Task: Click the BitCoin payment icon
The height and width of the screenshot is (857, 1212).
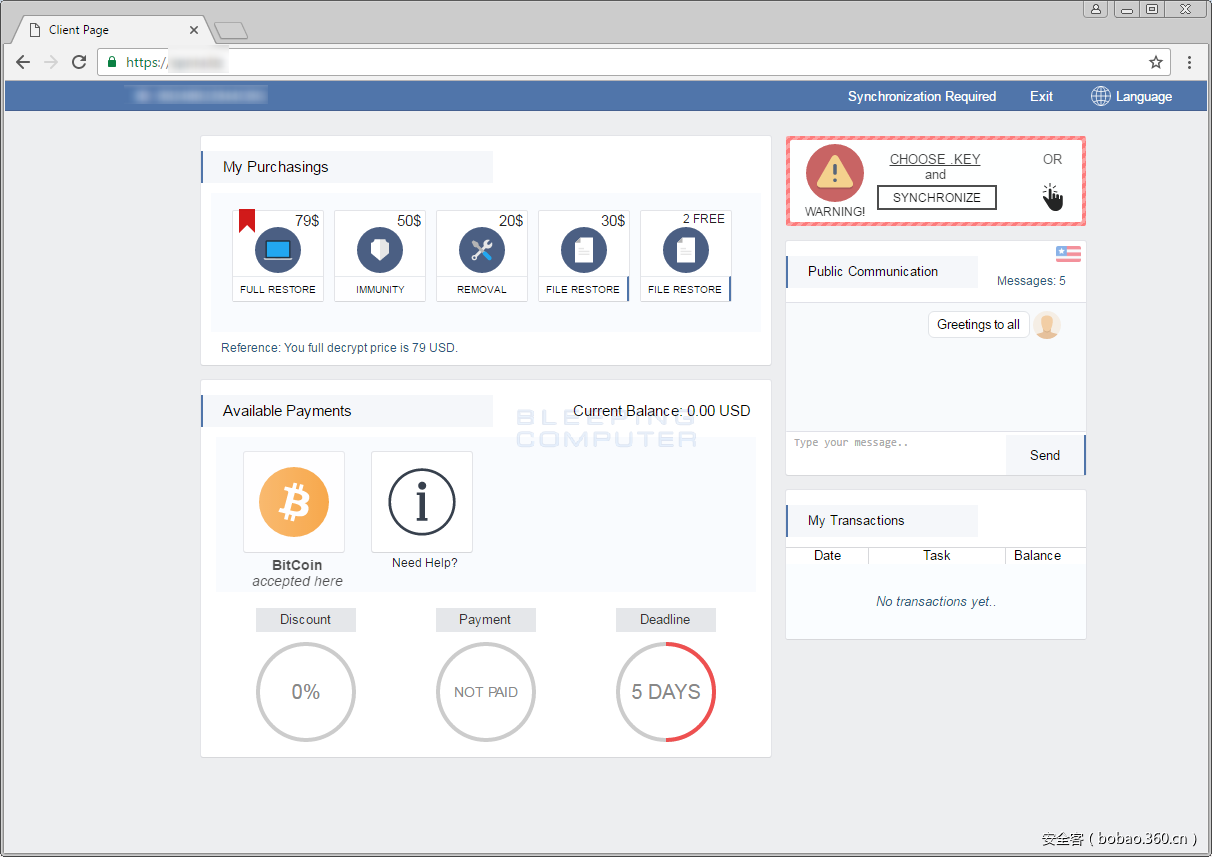Action: tap(294, 502)
